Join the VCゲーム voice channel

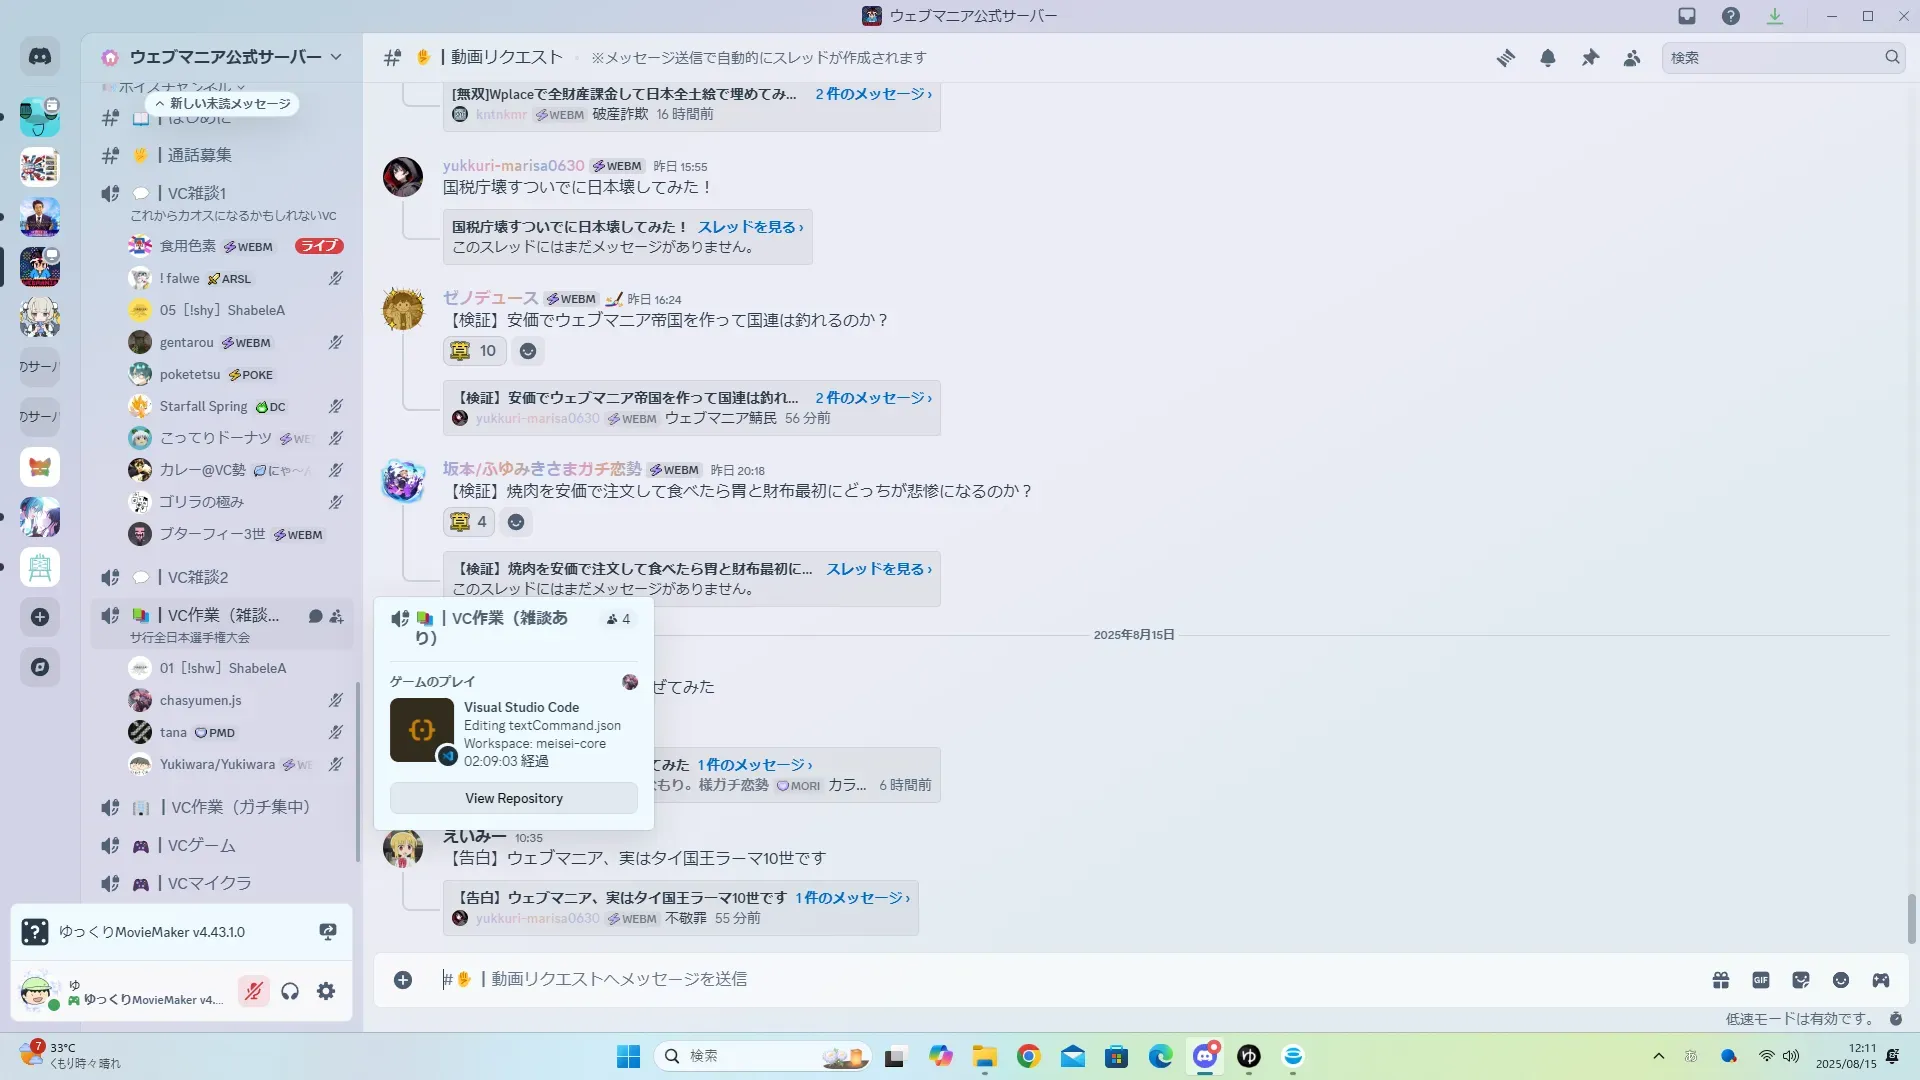tap(201, 846)
